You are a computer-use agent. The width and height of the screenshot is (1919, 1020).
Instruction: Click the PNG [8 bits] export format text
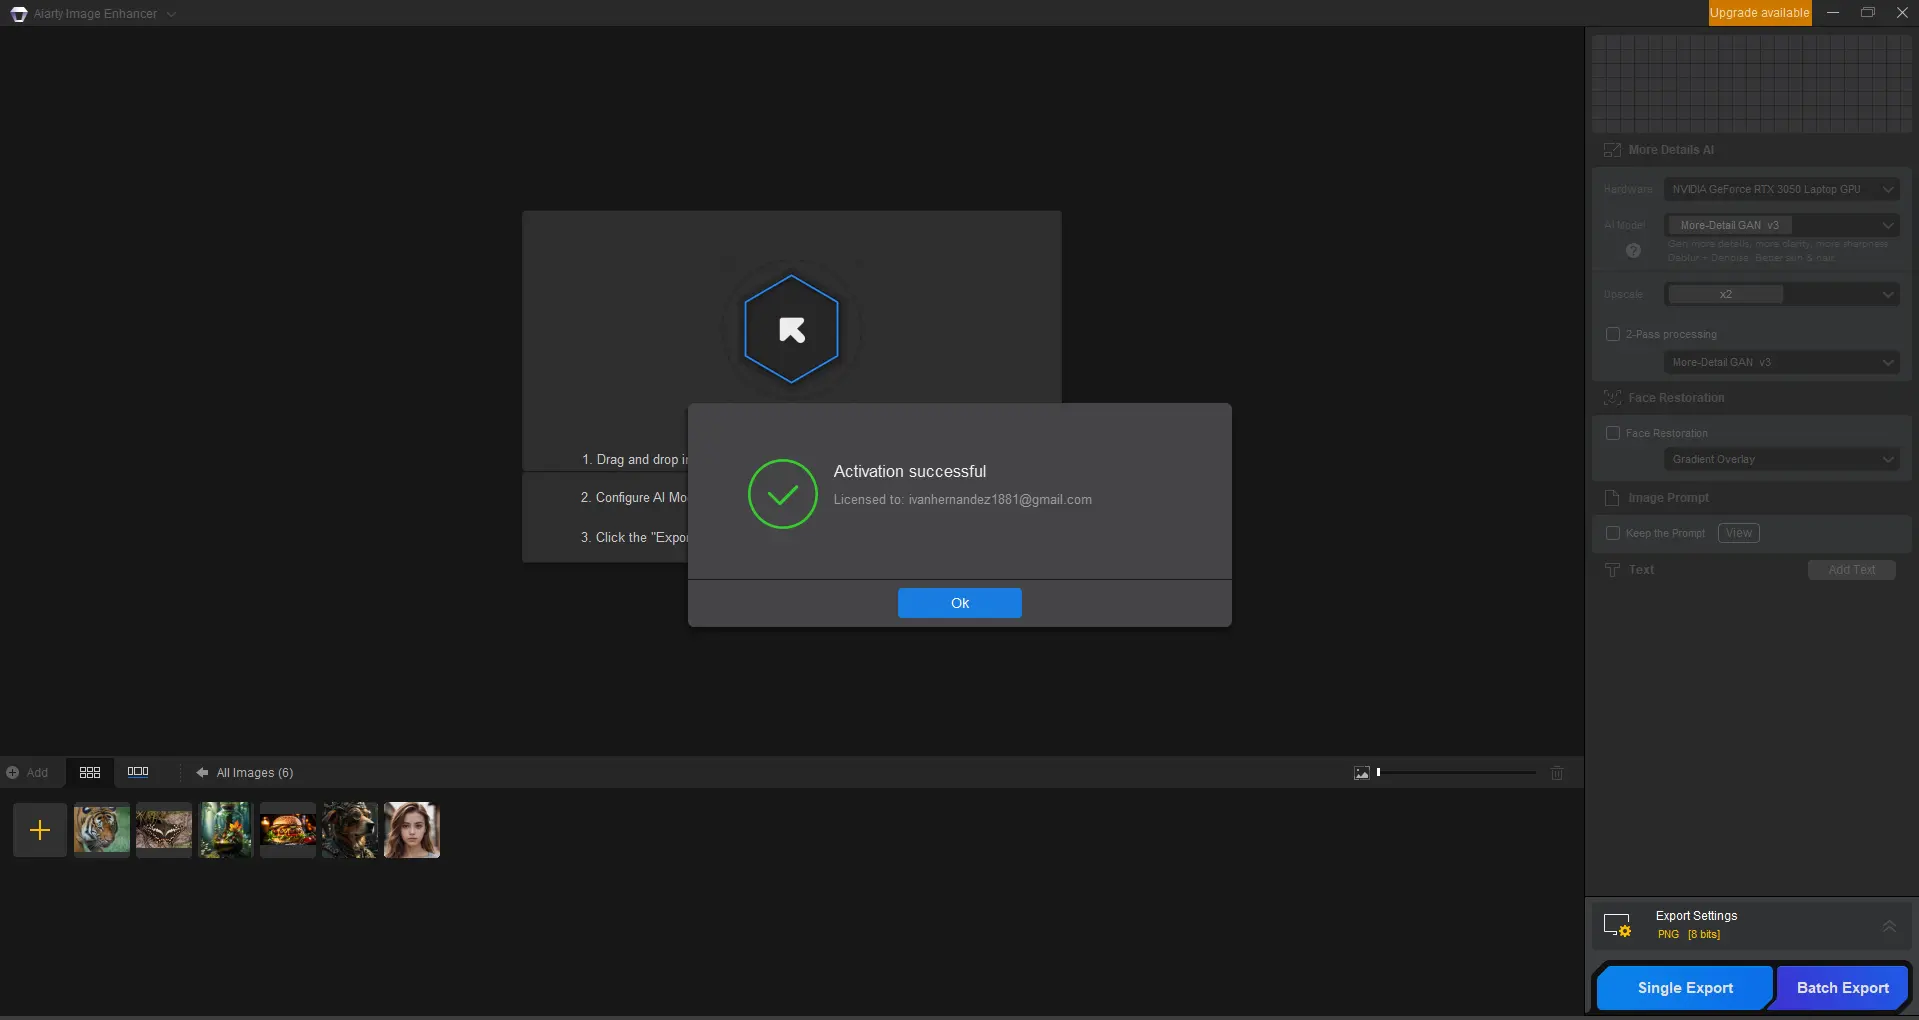(1688, 935)
